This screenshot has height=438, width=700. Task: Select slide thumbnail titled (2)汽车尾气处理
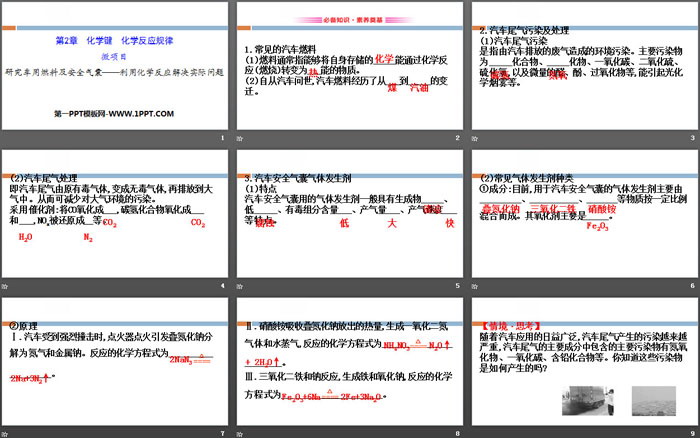tap(115, 213)
